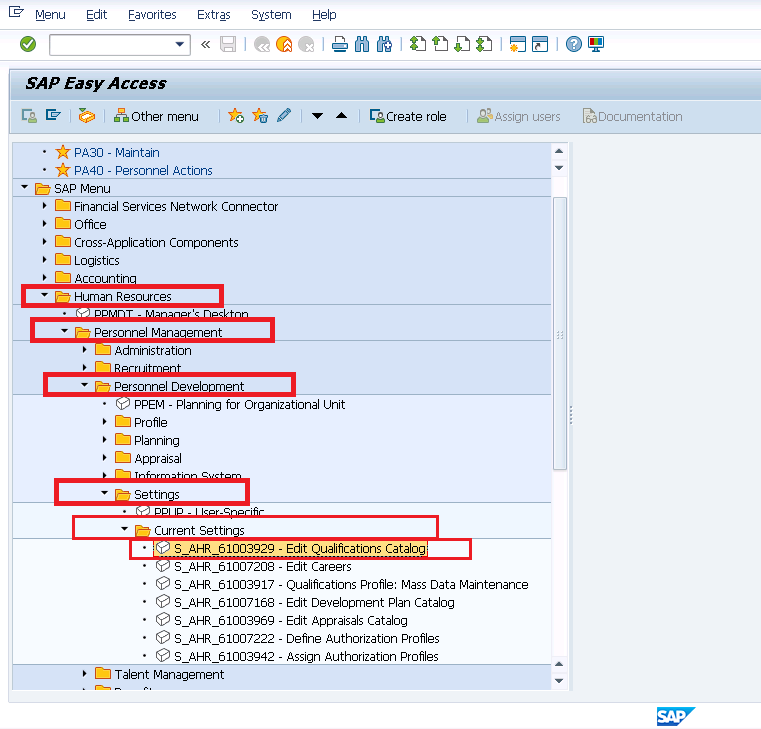Expand the Office folder
Image resolution: width=761 pixels, height=729 pixels.
coord(45,224)
